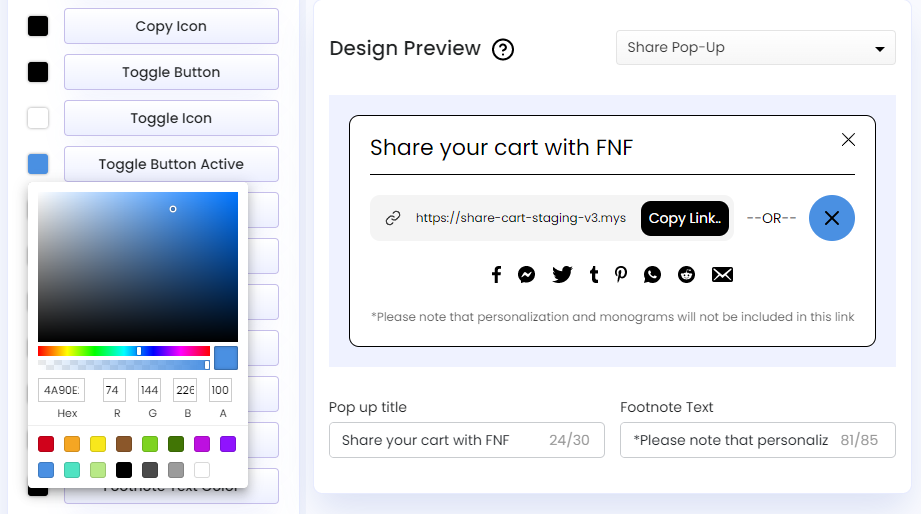This screenshot has height=514, width=921.
Task: Click the Twitter share icon
Action: tap(562, 274)
